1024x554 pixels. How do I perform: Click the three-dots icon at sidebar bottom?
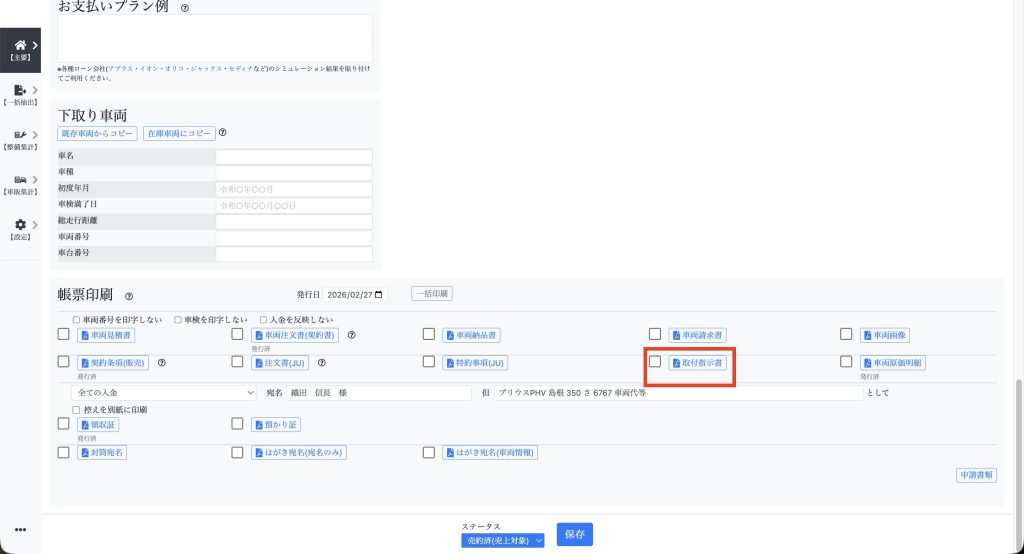click(x=20, y=529)
